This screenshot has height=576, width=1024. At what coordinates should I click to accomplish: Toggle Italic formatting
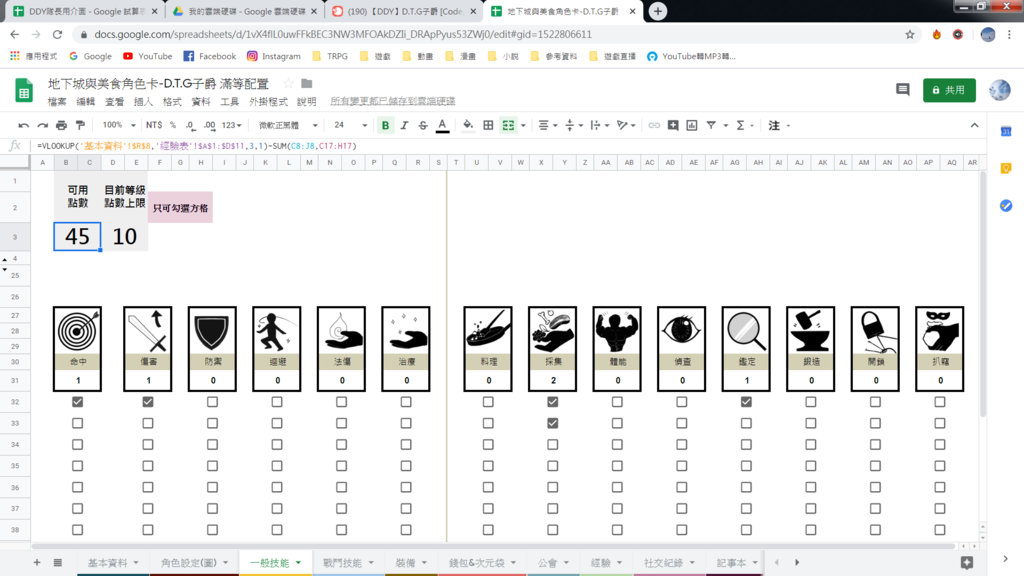click(404, 125)
